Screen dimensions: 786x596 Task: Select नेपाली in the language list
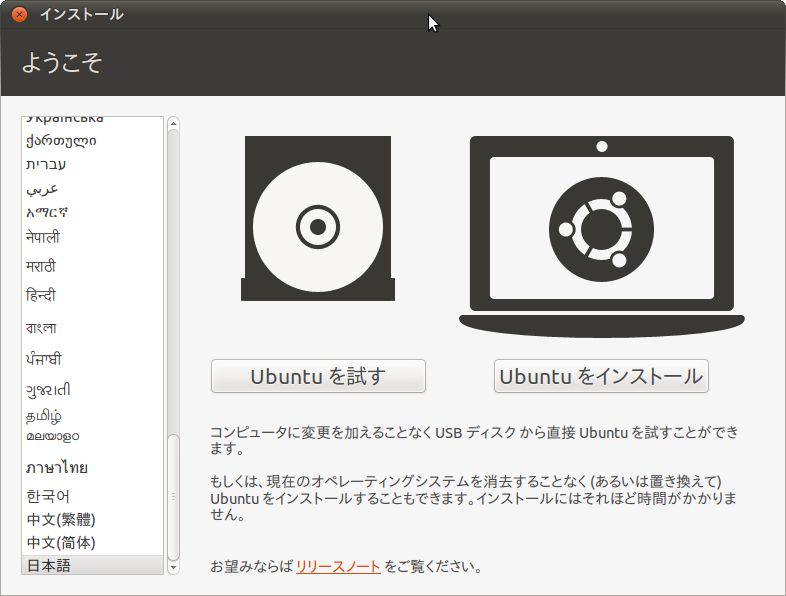click(x=92, y=237)
